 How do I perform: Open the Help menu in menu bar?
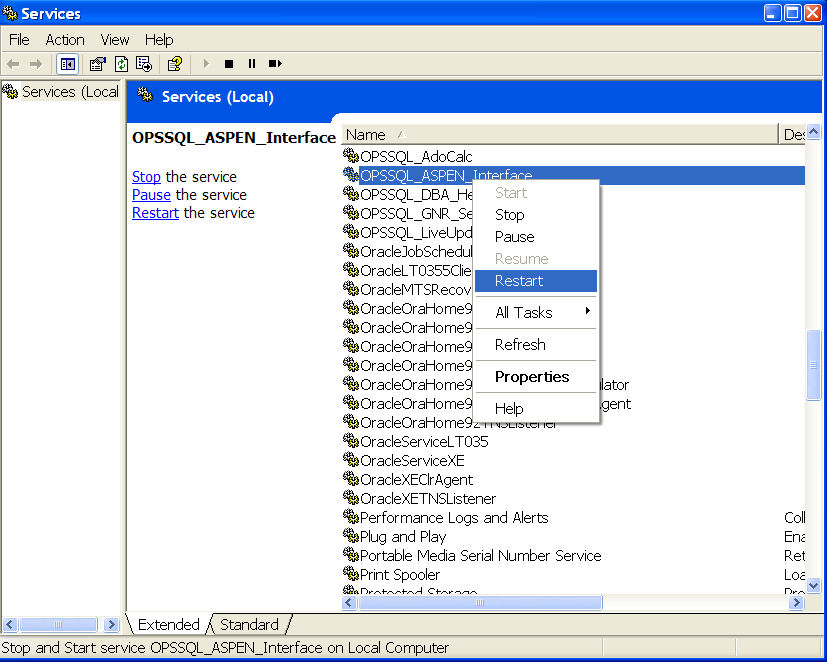click(x=159, y=40)
